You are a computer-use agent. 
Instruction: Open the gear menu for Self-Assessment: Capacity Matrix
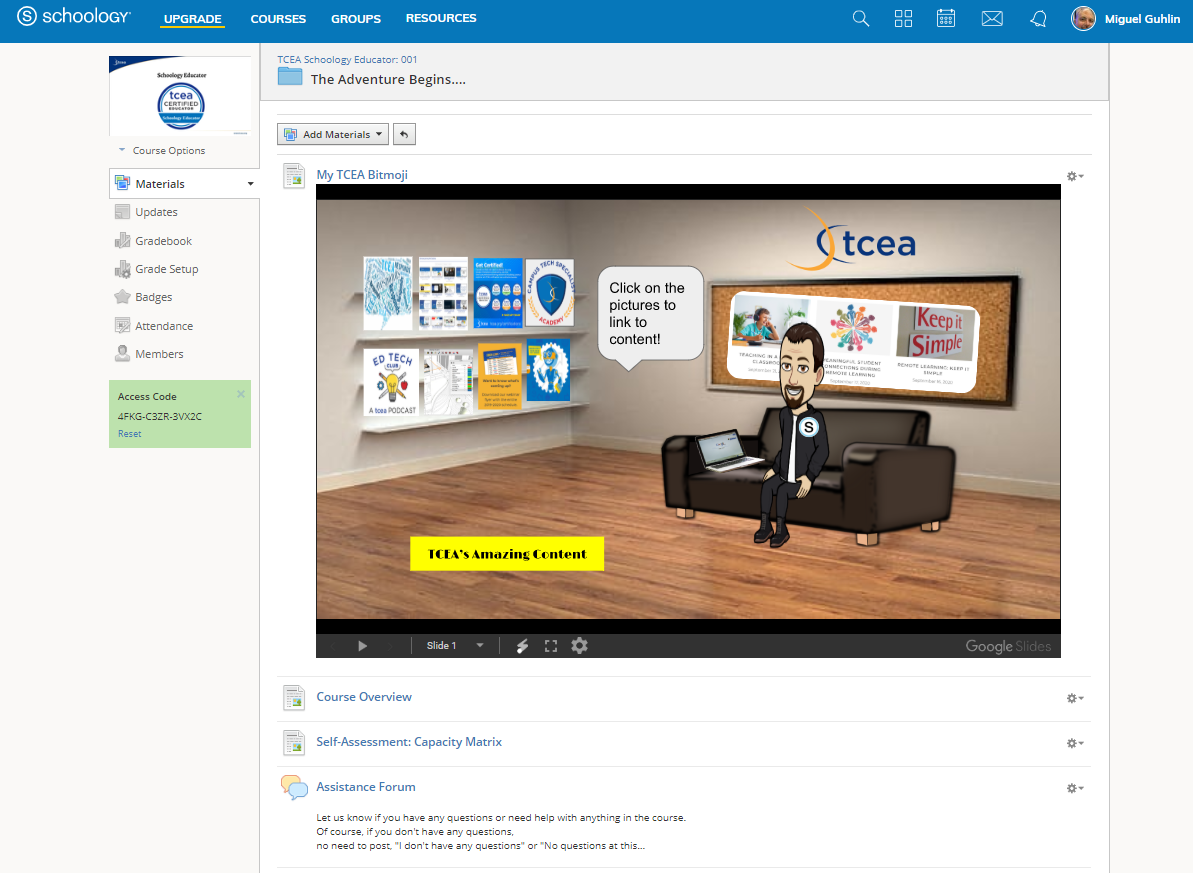click(x=1074, y=743)
